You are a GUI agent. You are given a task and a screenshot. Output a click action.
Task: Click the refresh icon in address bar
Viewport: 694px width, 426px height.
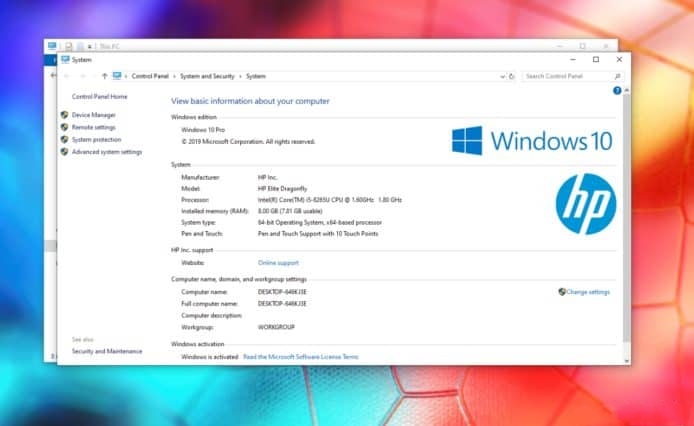tap(512, 77)
